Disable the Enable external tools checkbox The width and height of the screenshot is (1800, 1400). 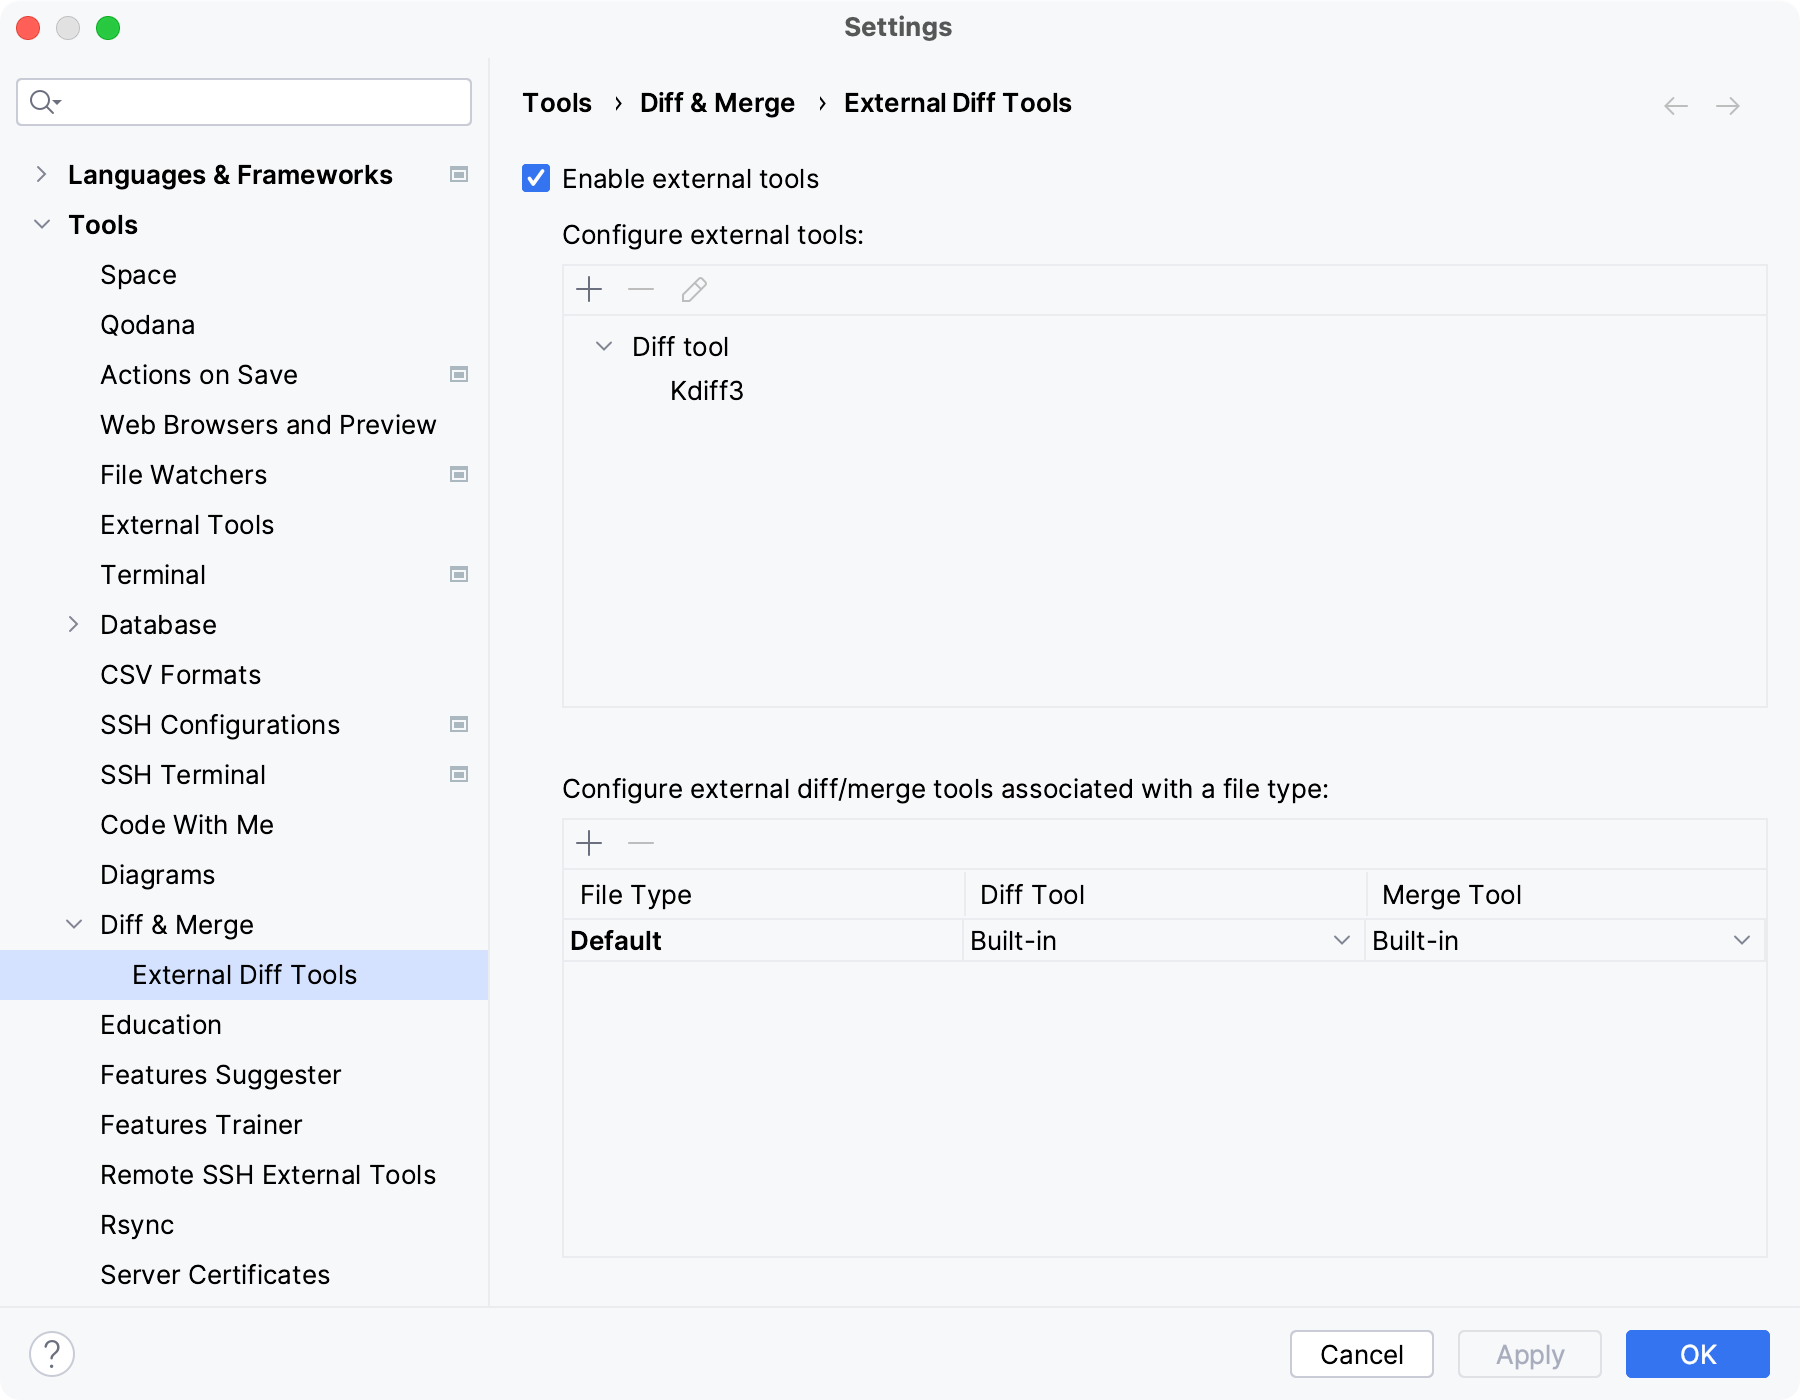pos(536,178)
